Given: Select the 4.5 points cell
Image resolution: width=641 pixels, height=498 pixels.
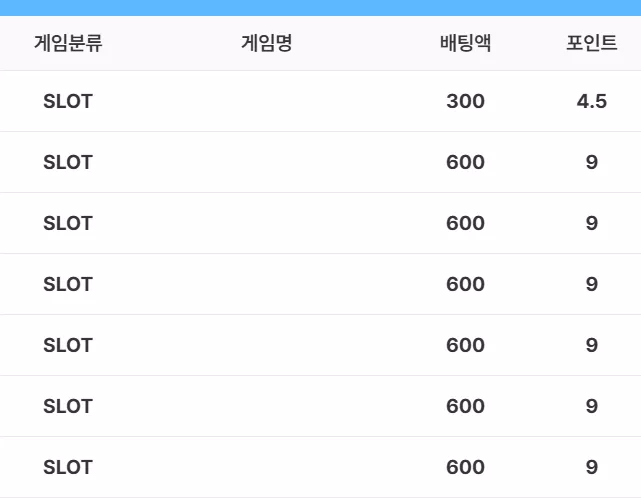Looking at the screenshot, I should coord(592,101).
